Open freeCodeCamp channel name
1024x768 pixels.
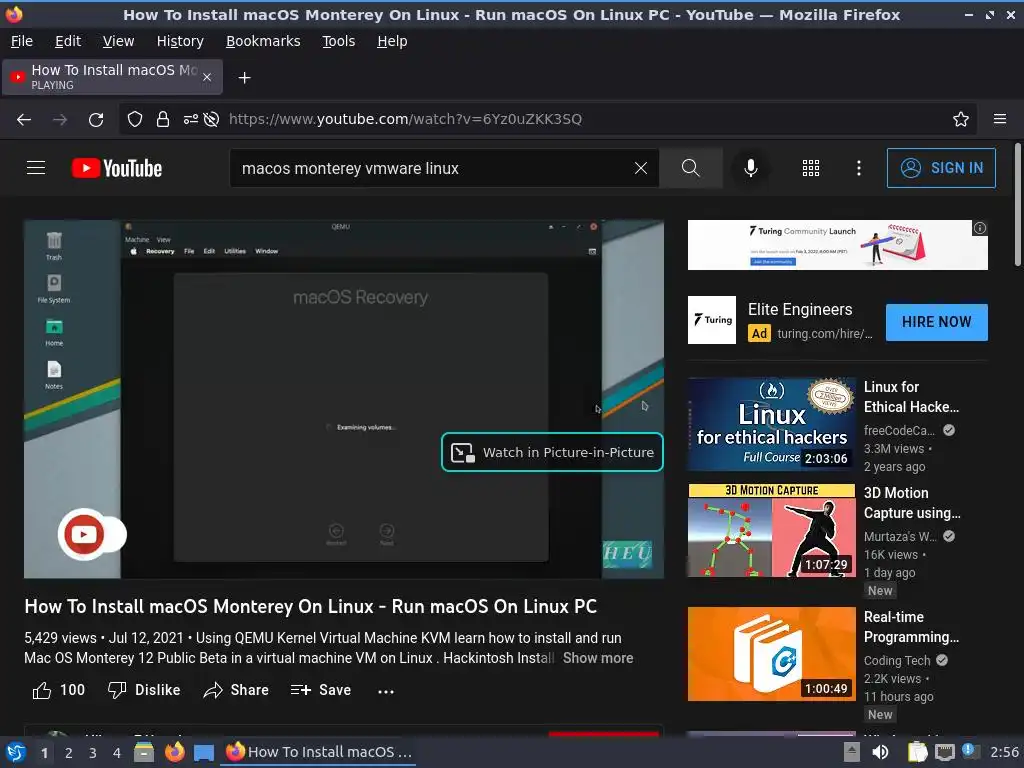(x=899, y=430)
